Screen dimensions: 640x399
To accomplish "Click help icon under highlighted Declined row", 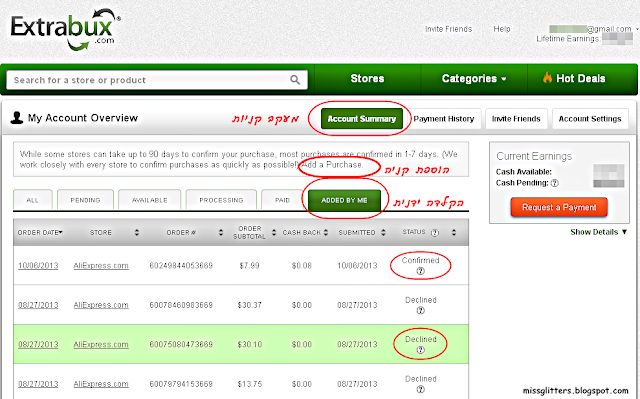I will (420, 350).
